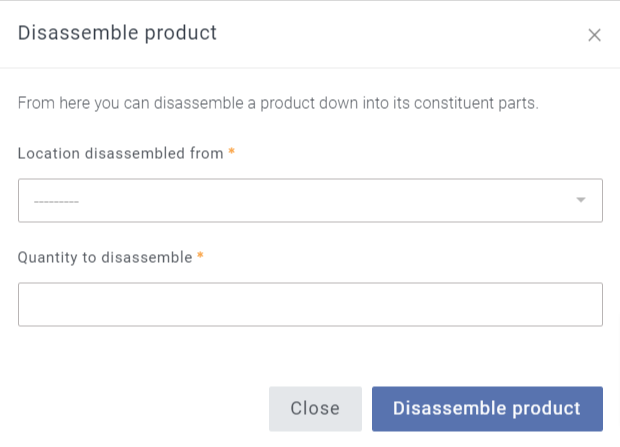
Task: Place the cursor in the empty quantity text box
Action: (310, 305)
